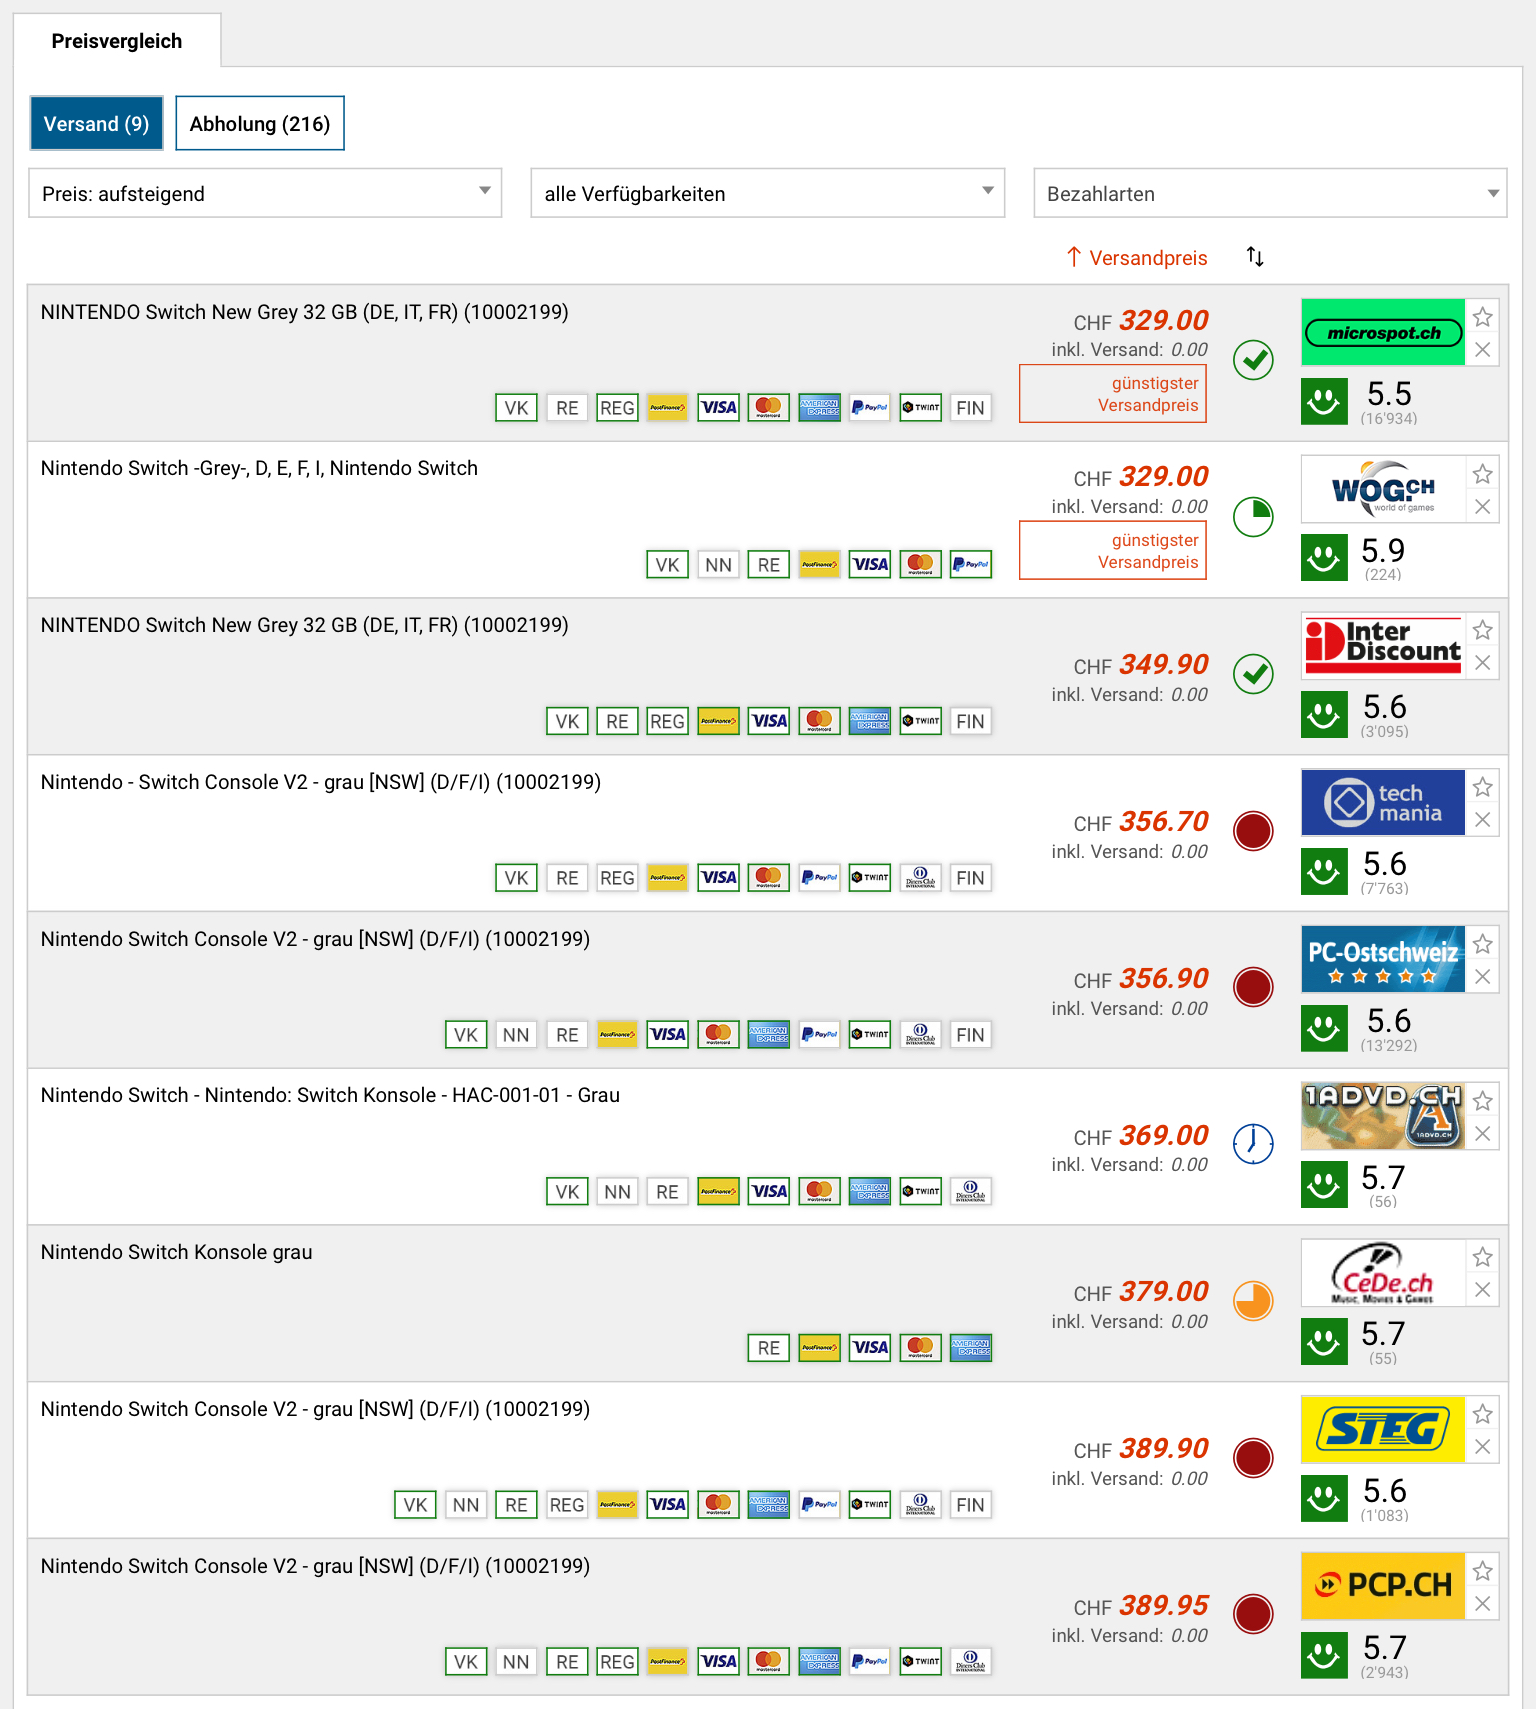1536x1709 pixels.
Task: Click the microspot.ch shop logo
Action: point(1382,332)
